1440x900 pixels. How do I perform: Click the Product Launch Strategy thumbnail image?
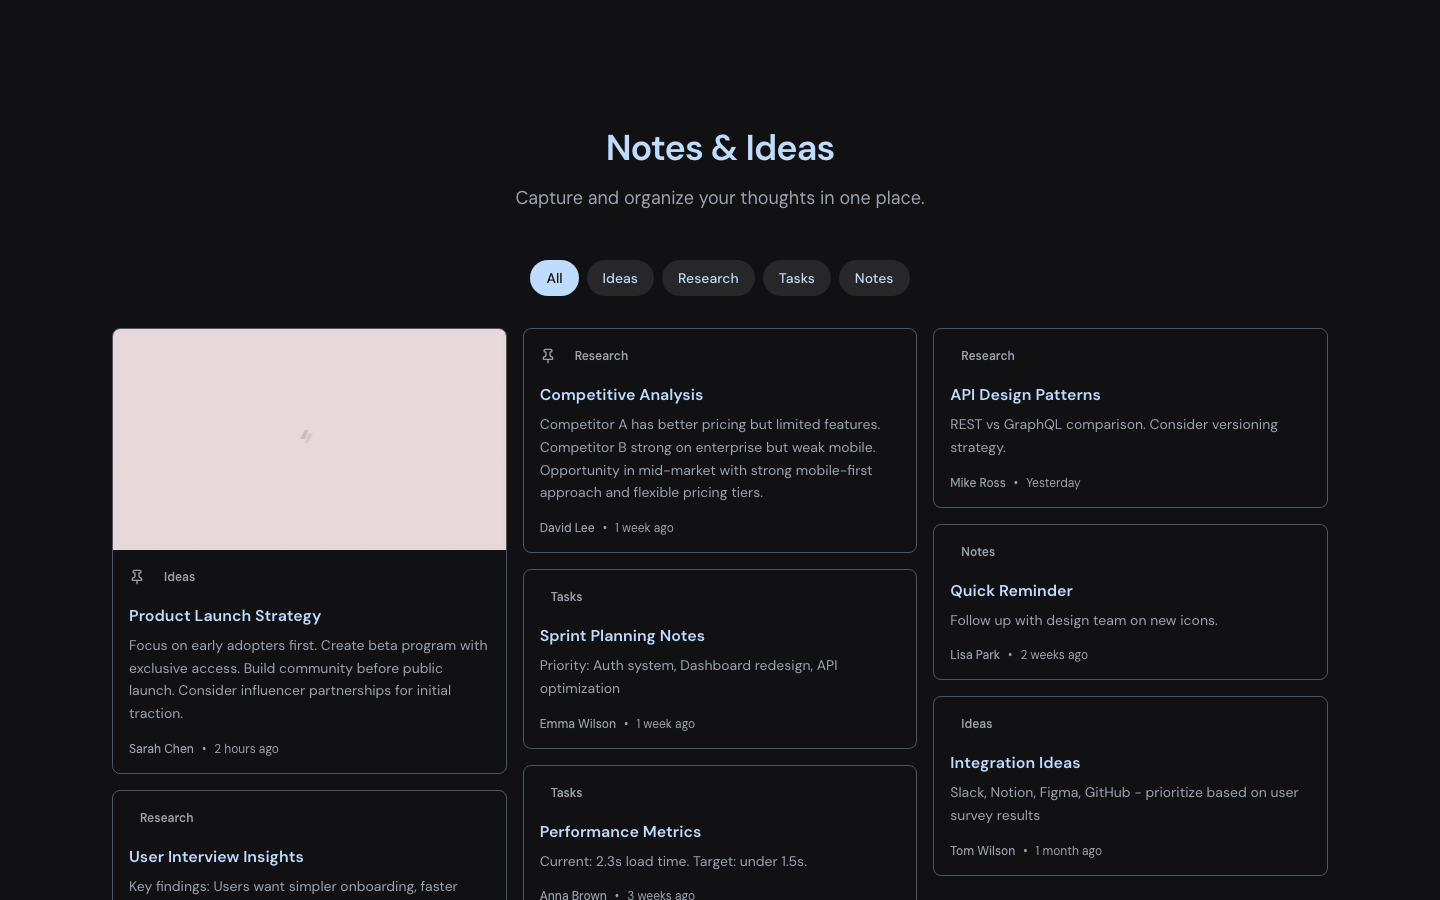(308, 439)
